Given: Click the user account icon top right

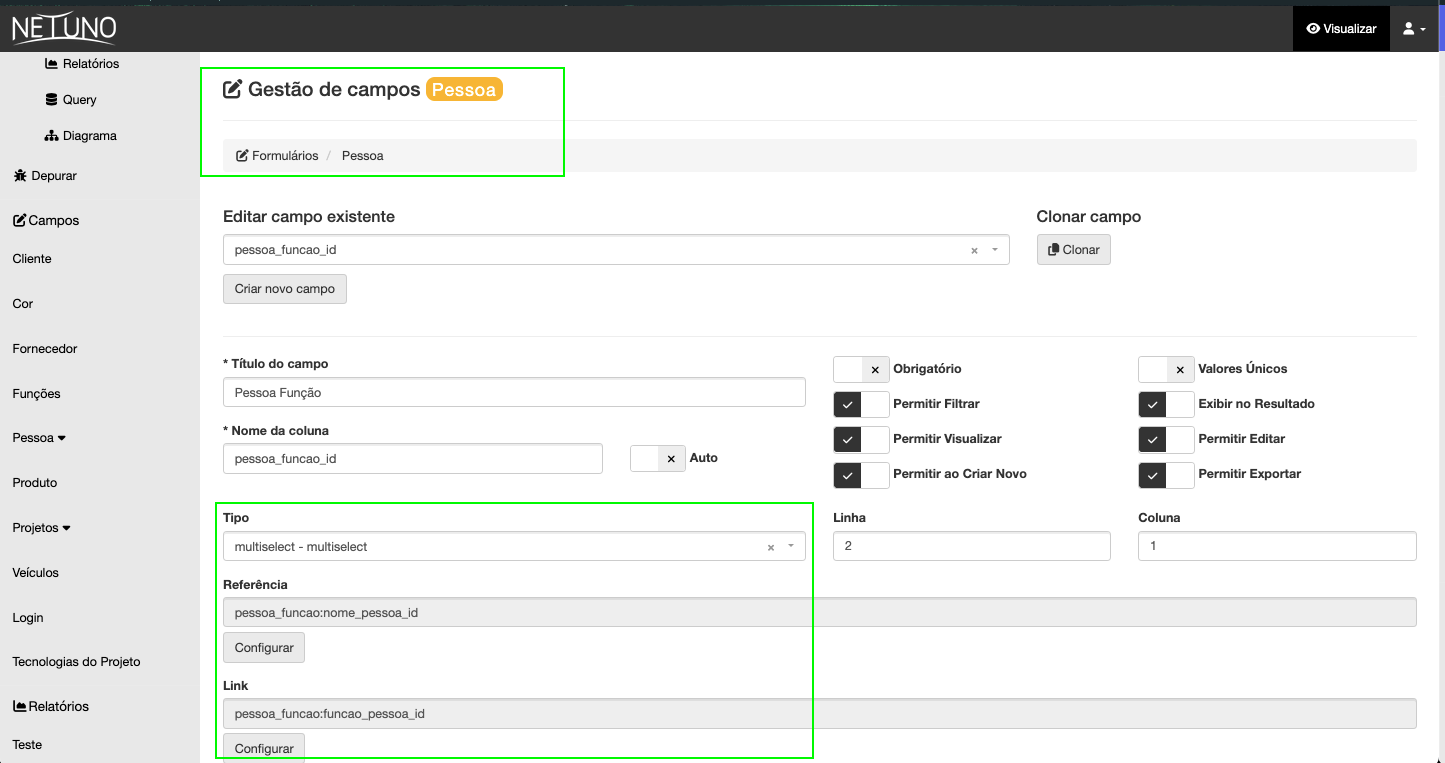Looking at the screenshot, I should (x=1408, y=28).
